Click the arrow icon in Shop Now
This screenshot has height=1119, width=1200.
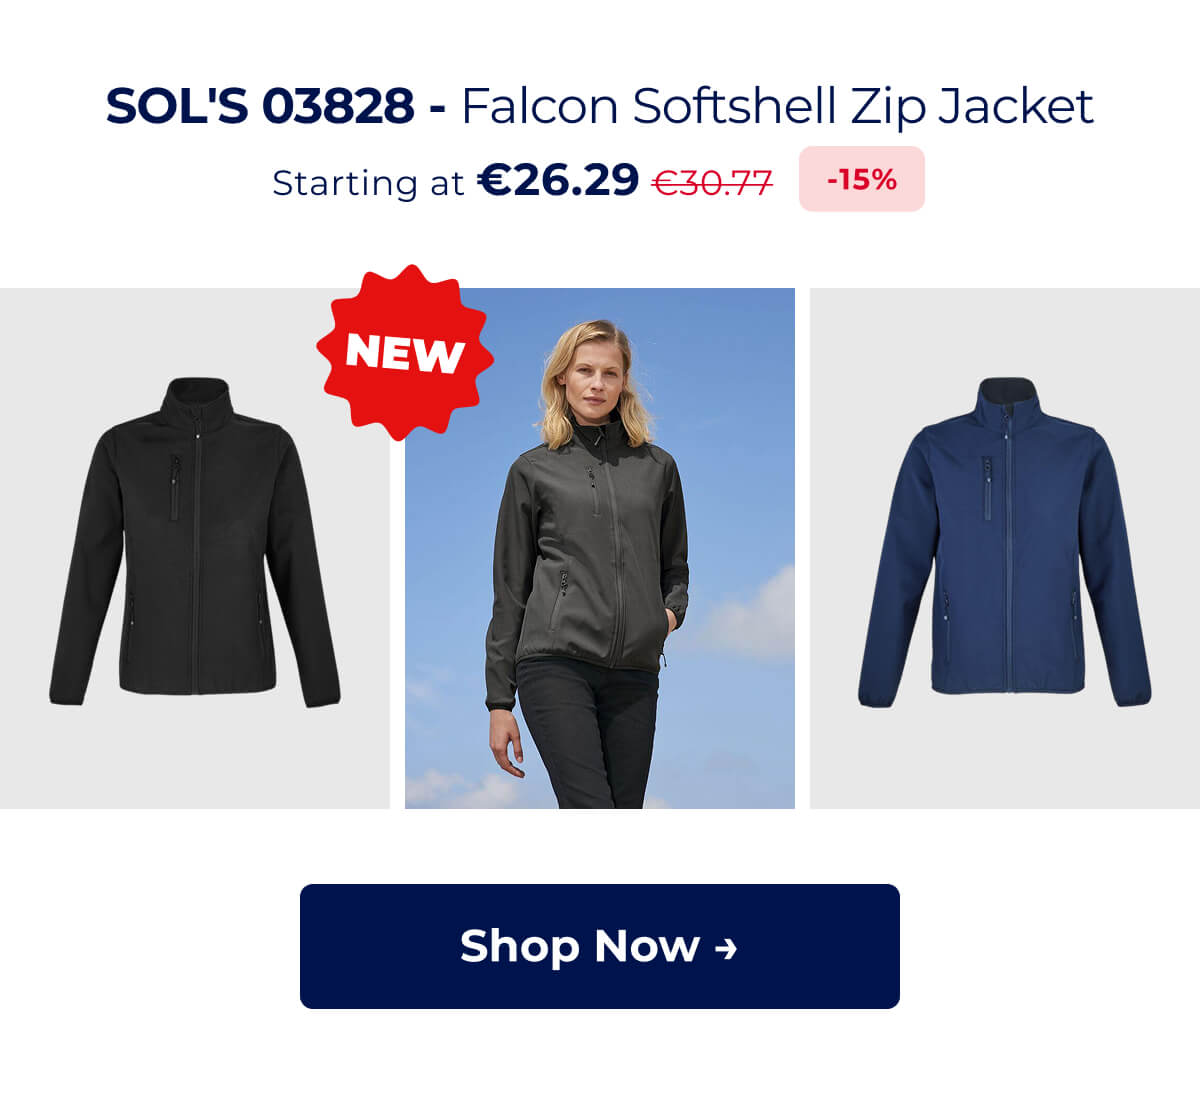[727, 948]
